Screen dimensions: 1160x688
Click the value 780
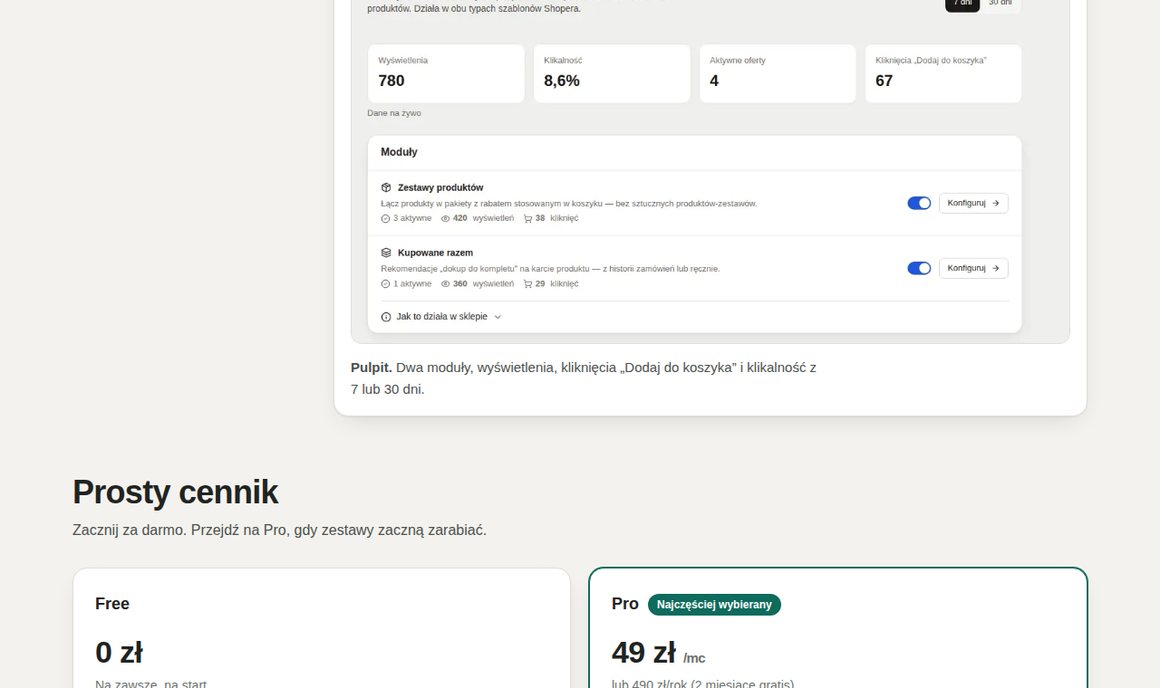(x=391, y=81)
